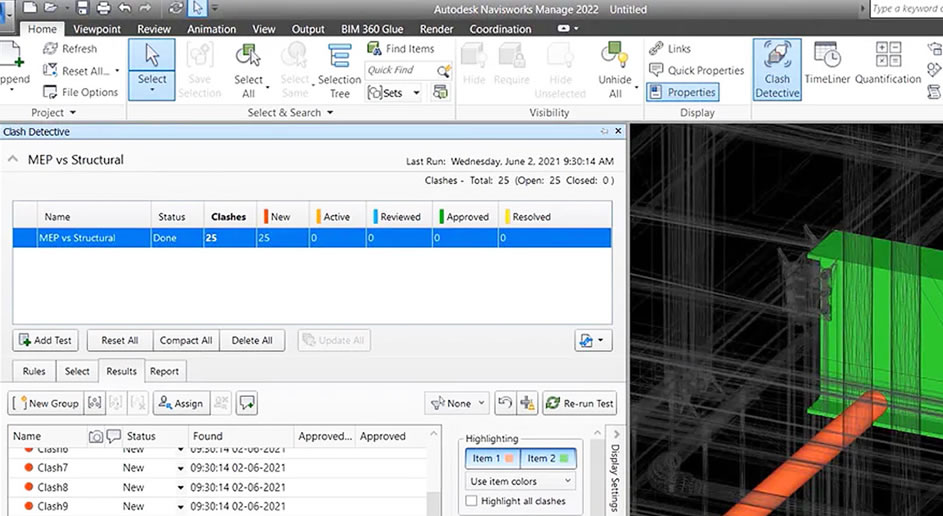The image size is (943, 516).
Task: Click the New Group button
Action: 46,403
